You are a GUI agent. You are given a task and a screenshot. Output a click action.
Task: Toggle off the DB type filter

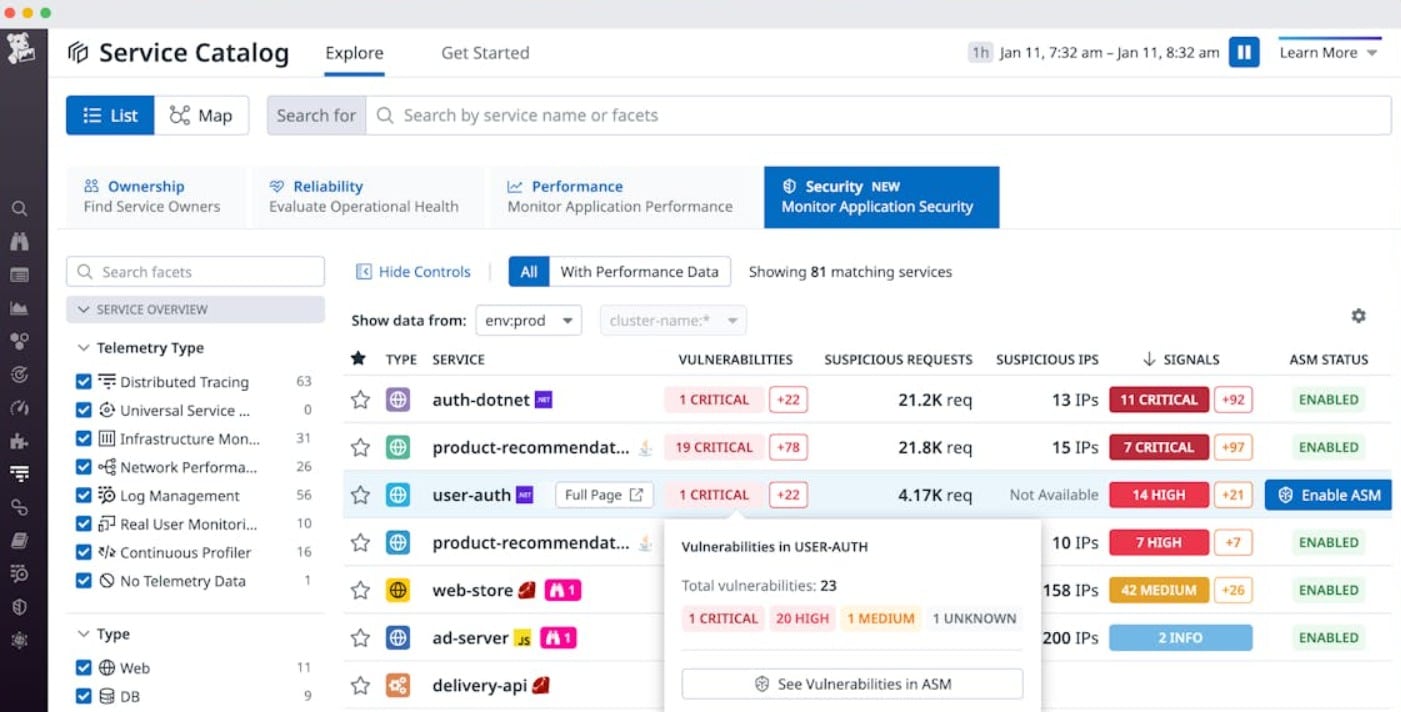(84, 696)
